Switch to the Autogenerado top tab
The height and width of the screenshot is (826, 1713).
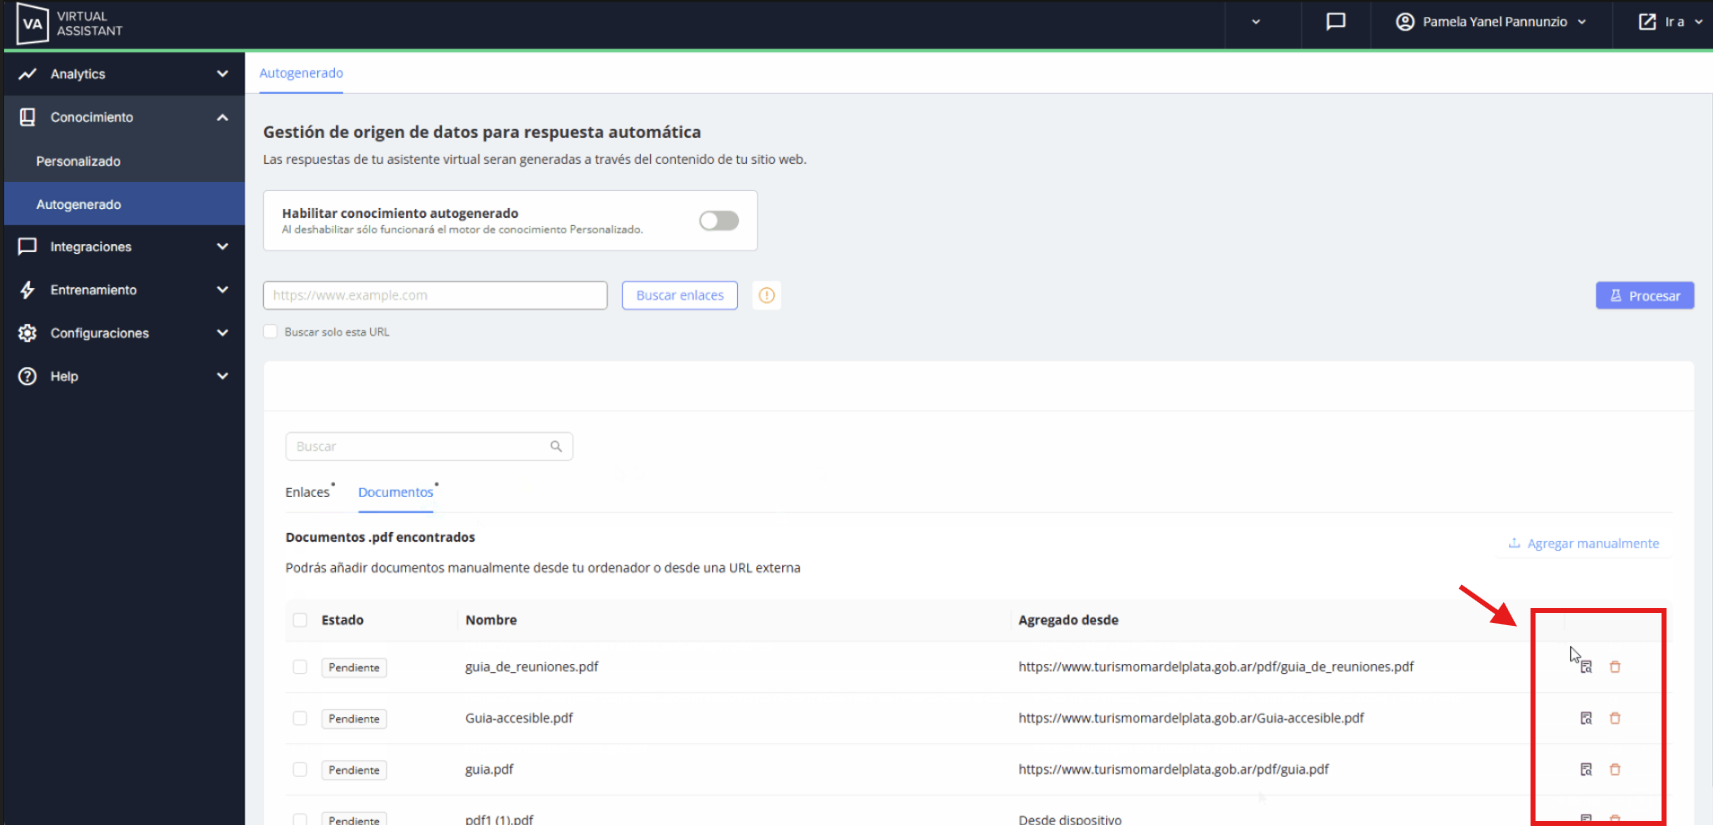tap(301, 73)
